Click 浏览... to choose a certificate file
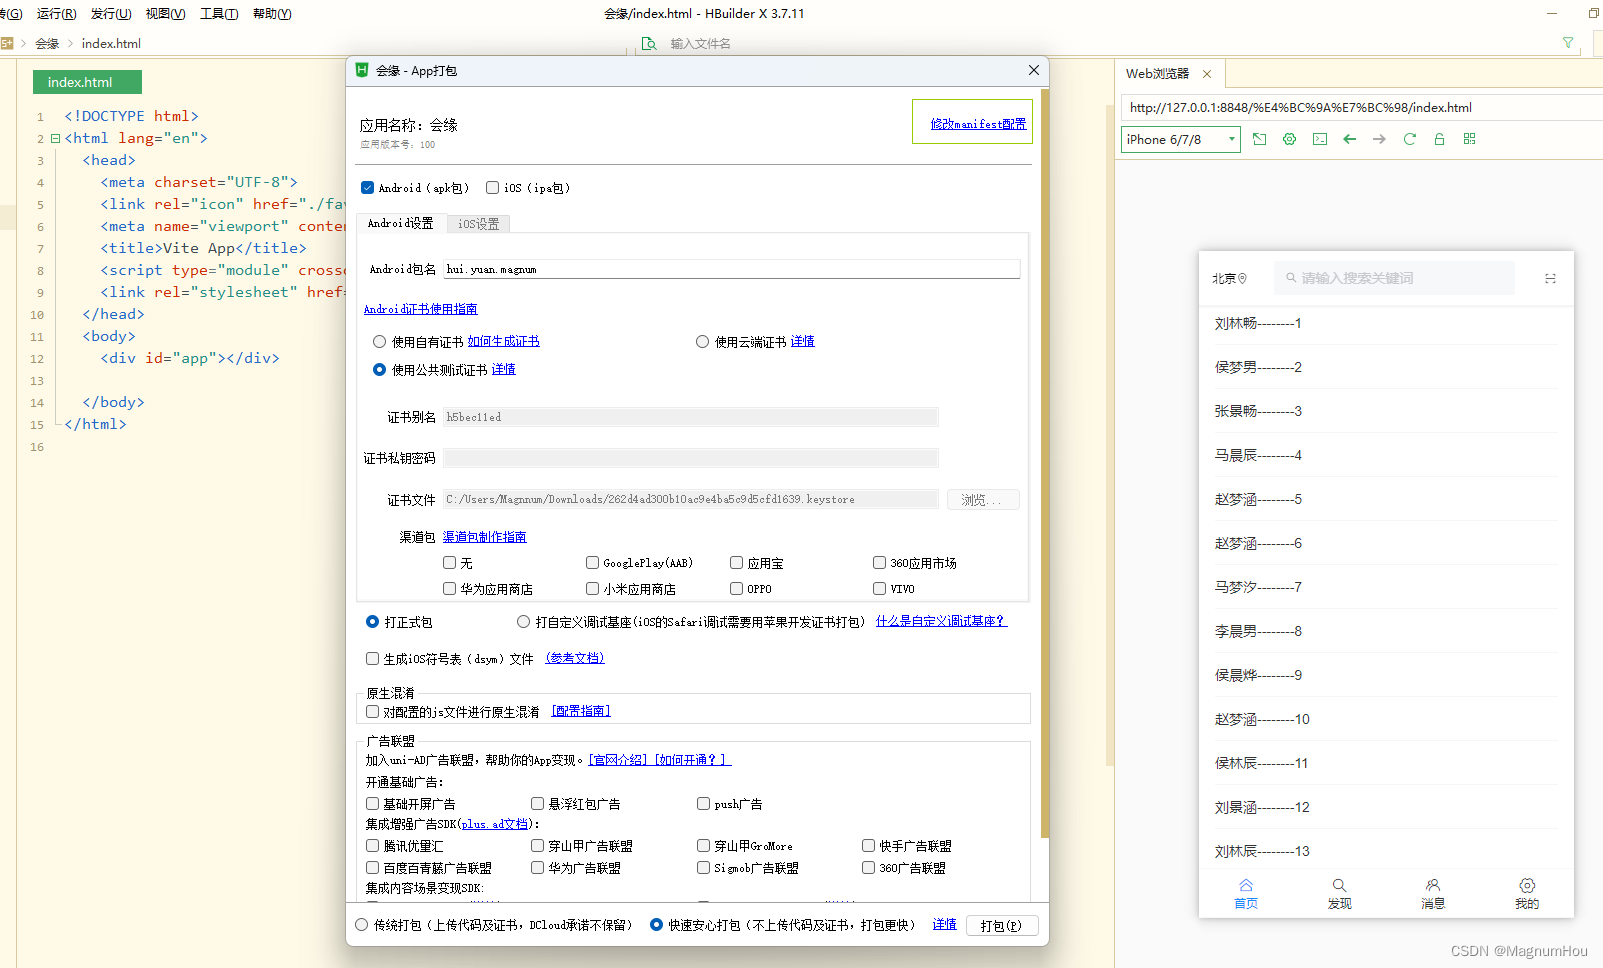The image size is (1603, 968). (983, 499)
